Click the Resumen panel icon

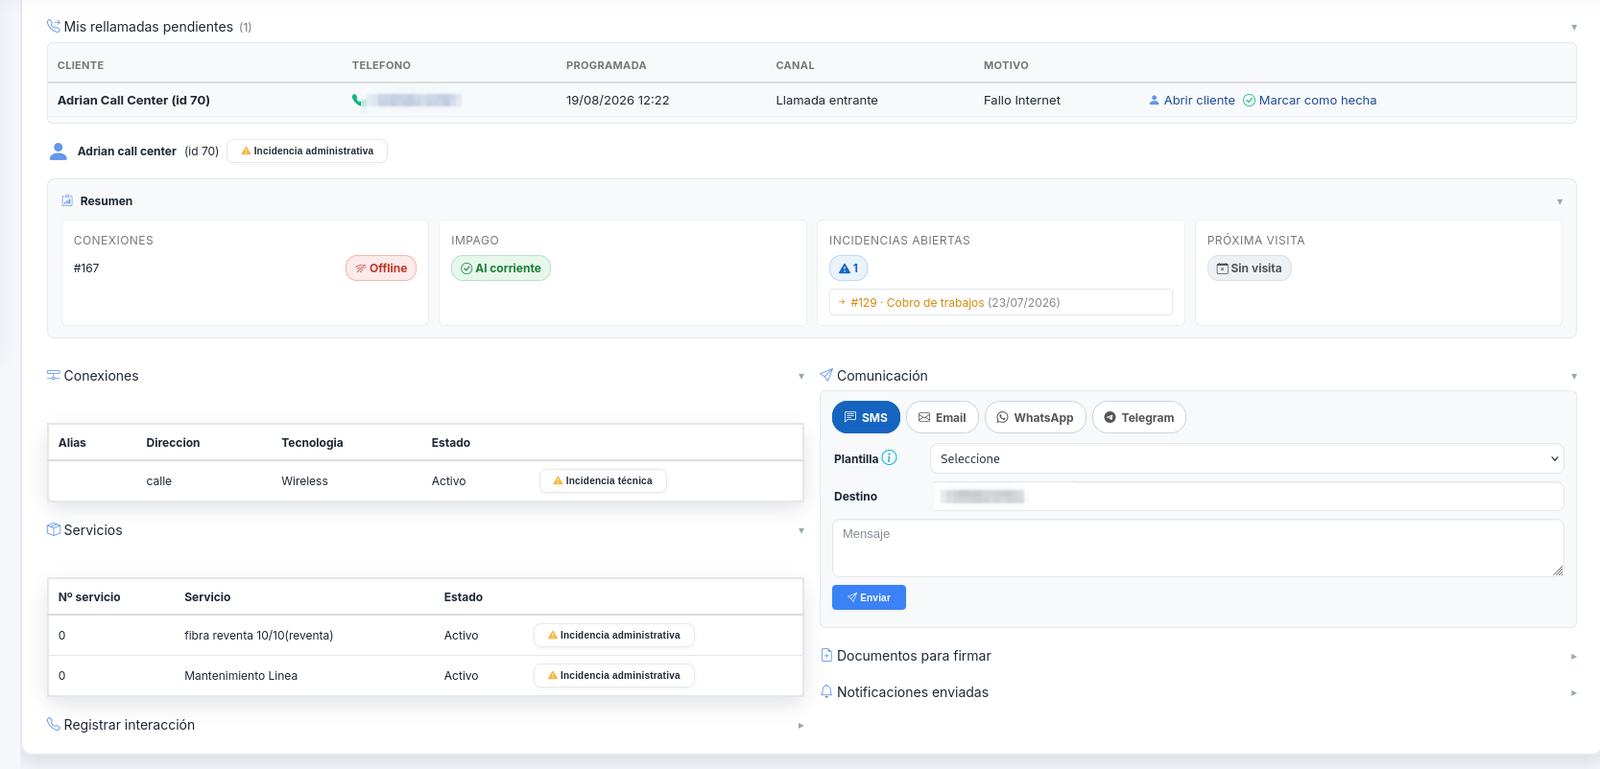pos(67,201)
